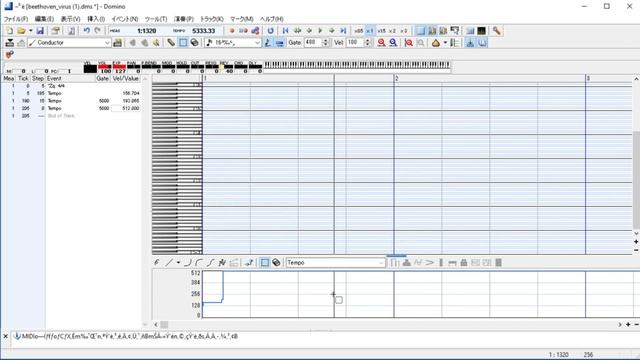Sort event list by the Event column header
The width and height of the screenshot is (640, 360).
[70, 78]
